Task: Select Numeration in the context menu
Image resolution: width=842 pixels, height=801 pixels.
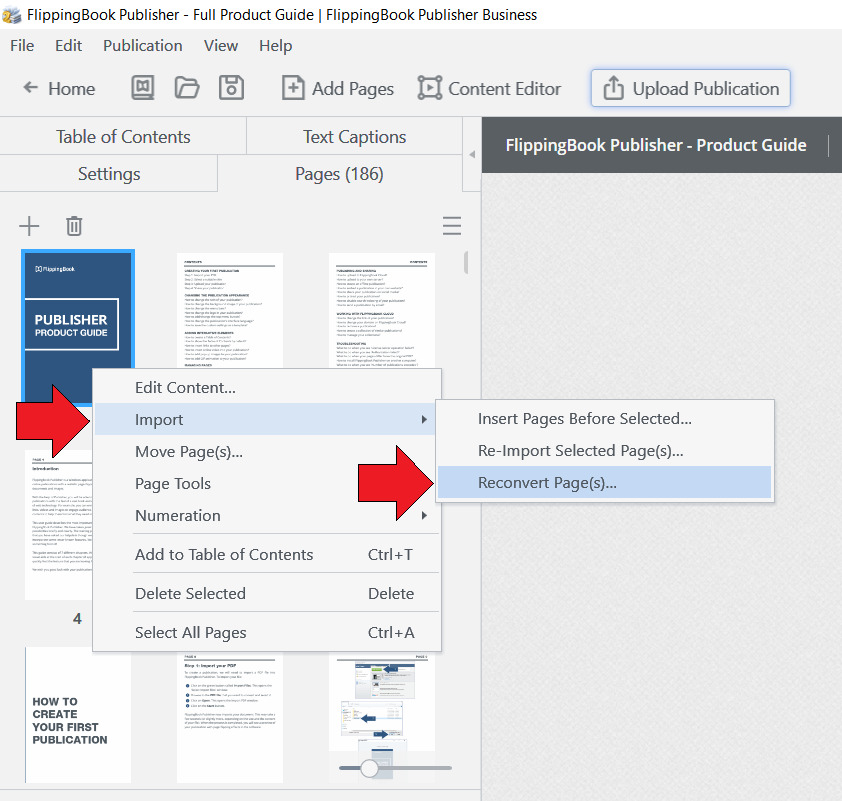Action: (x=267, y=515)
